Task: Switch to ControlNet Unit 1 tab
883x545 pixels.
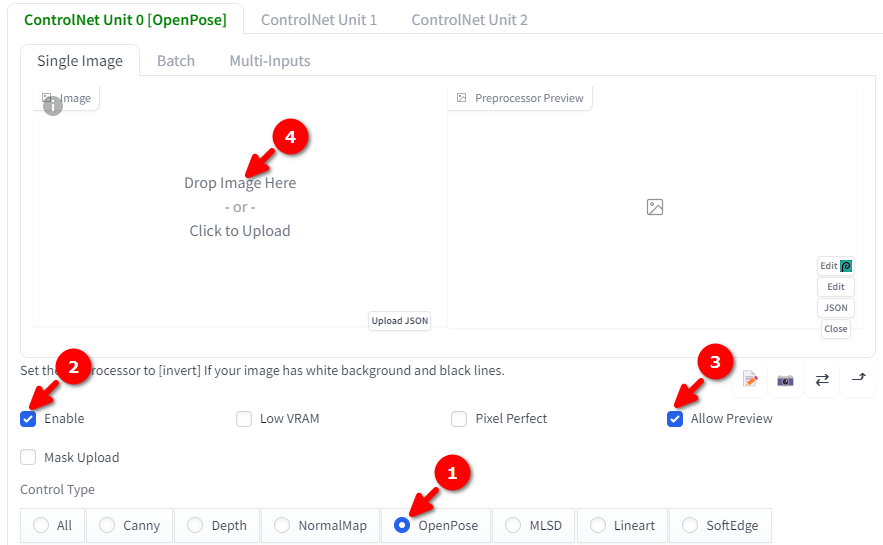Action: click(319, 20)
